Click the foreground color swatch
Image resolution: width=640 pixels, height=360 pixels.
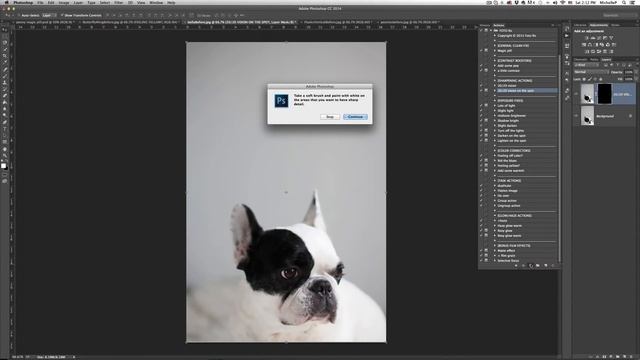point(4,165)
